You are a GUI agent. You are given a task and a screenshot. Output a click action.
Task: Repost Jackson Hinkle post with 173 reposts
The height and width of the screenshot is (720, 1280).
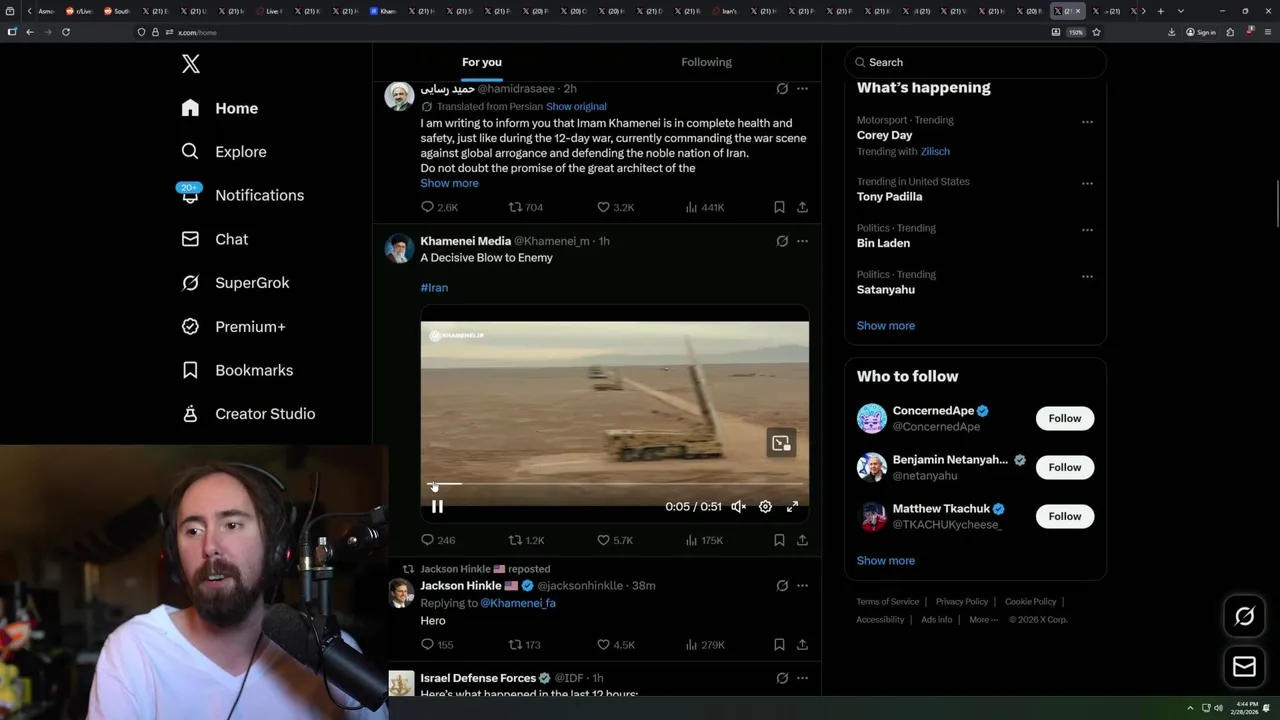coord(525,645)
